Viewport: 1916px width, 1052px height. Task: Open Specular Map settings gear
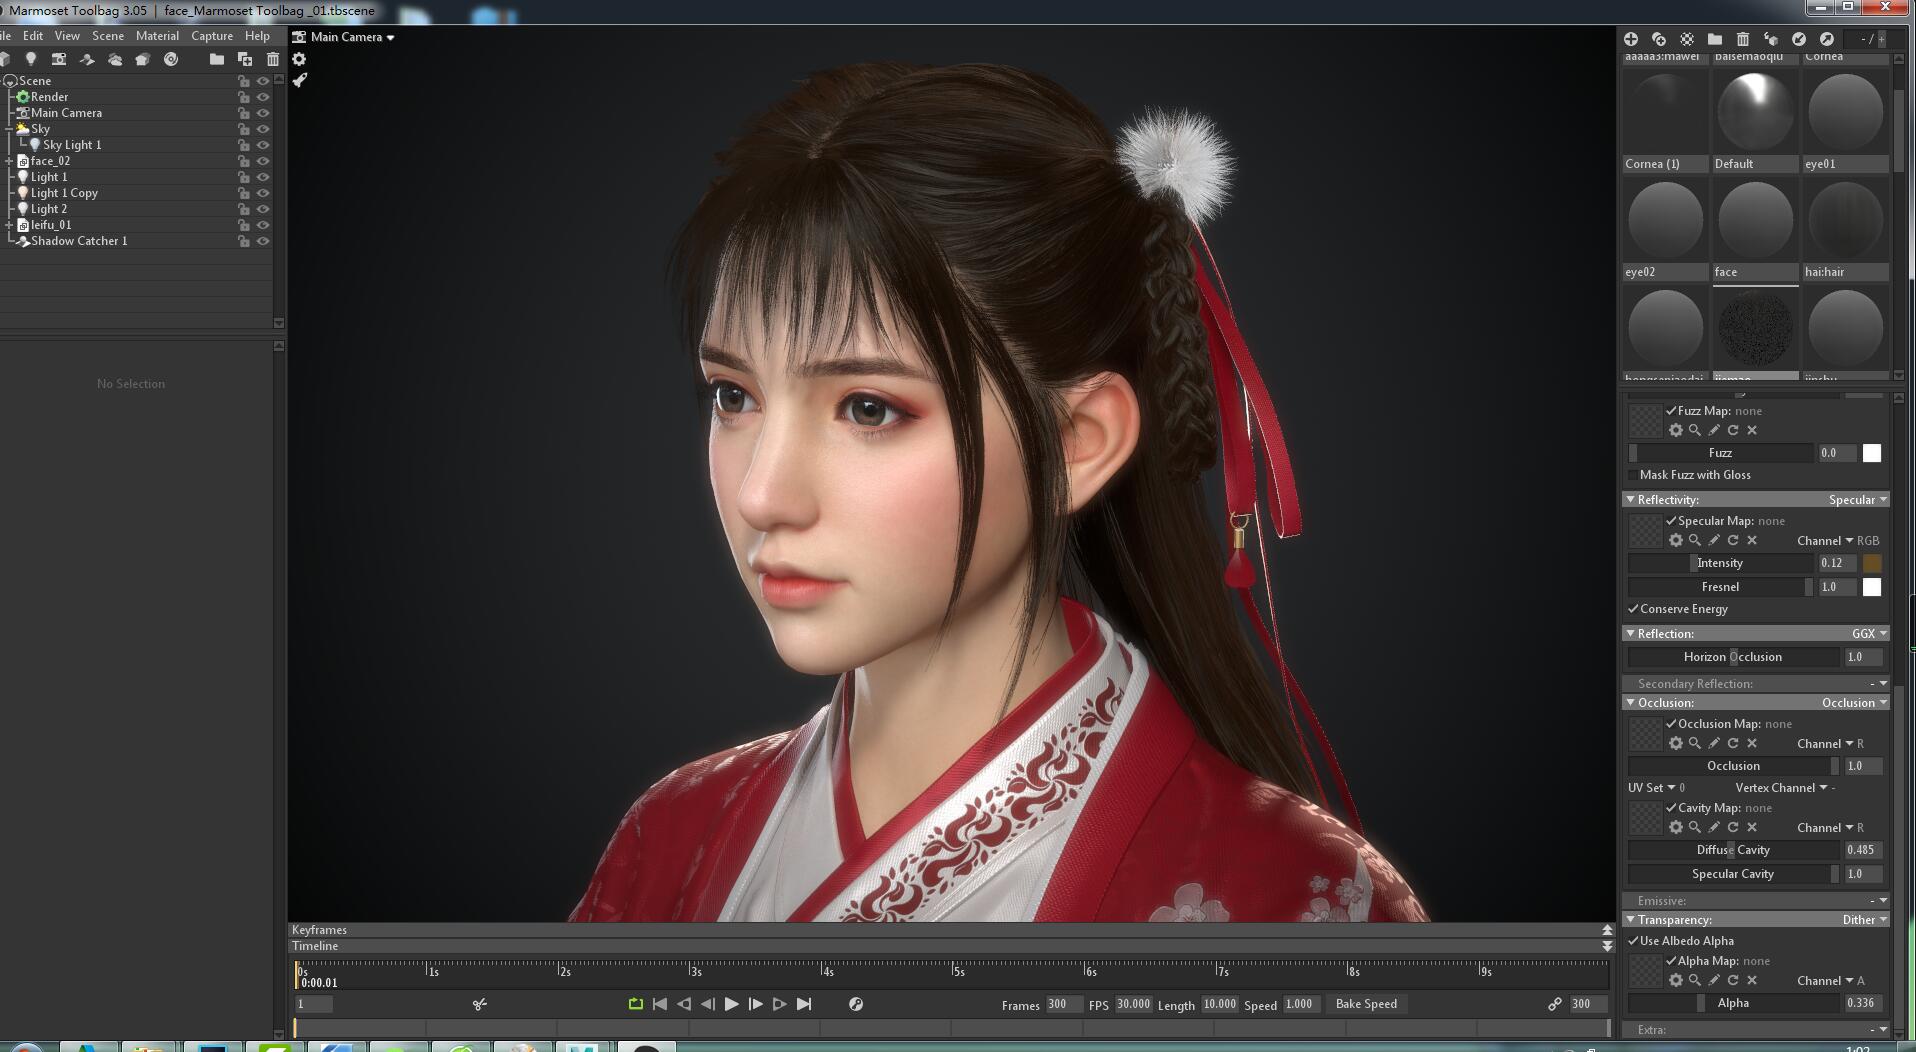point(1676,540)
